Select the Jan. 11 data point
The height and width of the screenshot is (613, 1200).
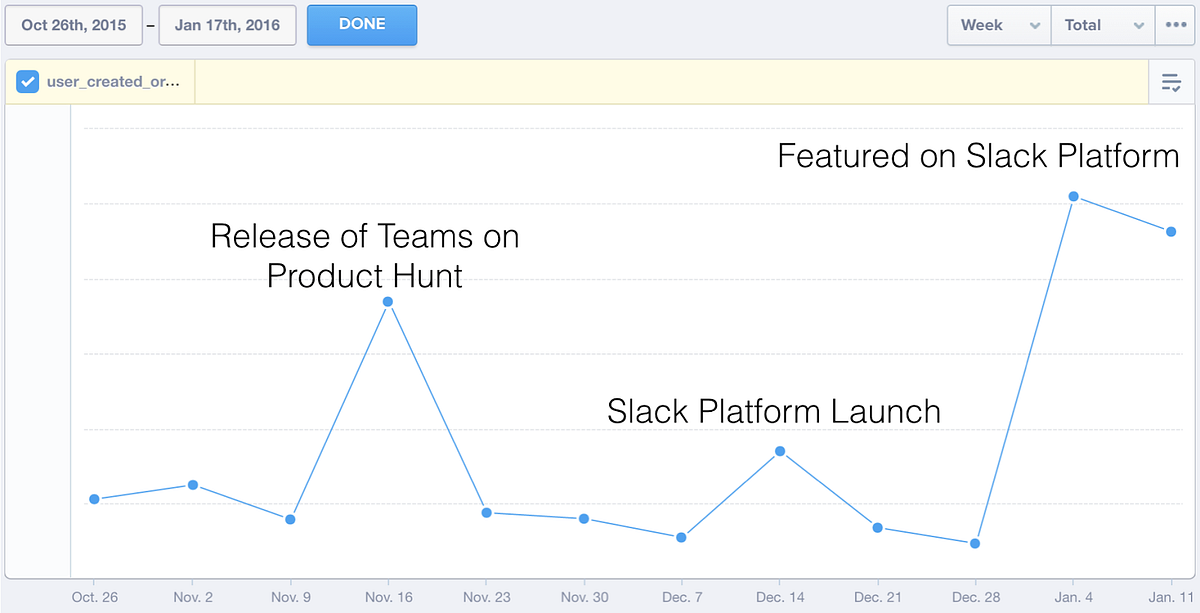[1170, 231]
